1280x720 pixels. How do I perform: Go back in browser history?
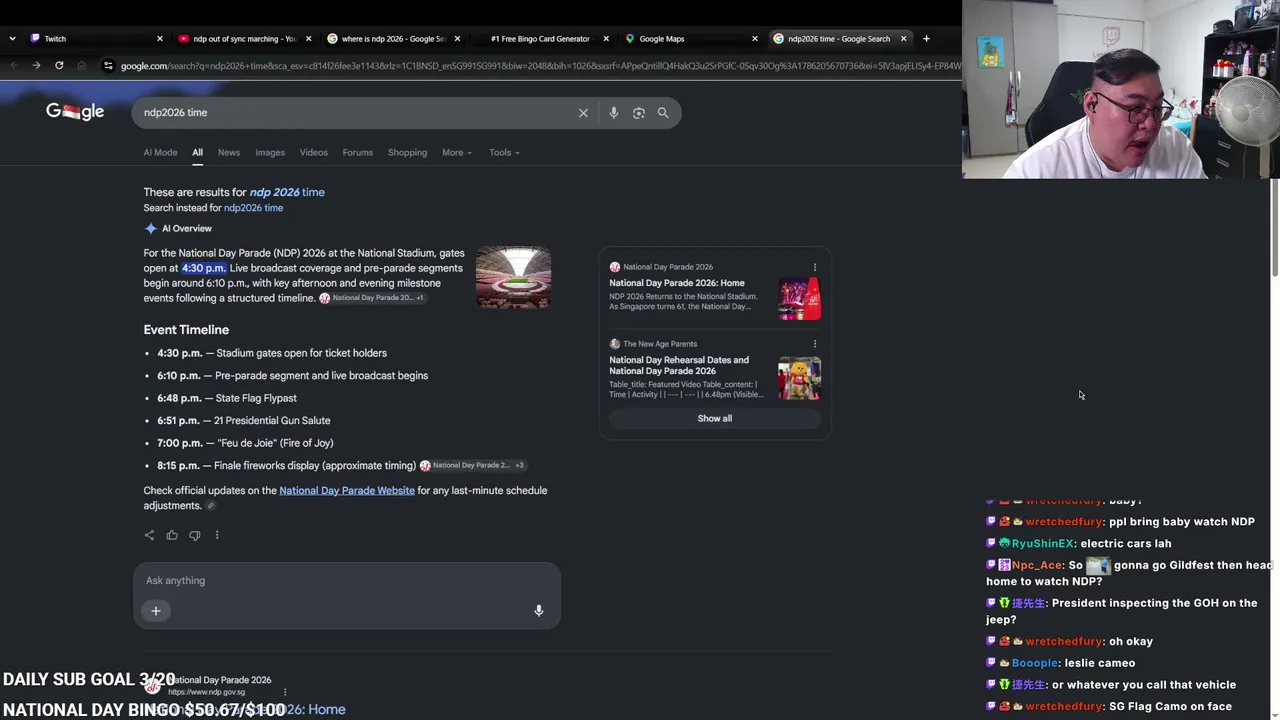coord(14,66)
